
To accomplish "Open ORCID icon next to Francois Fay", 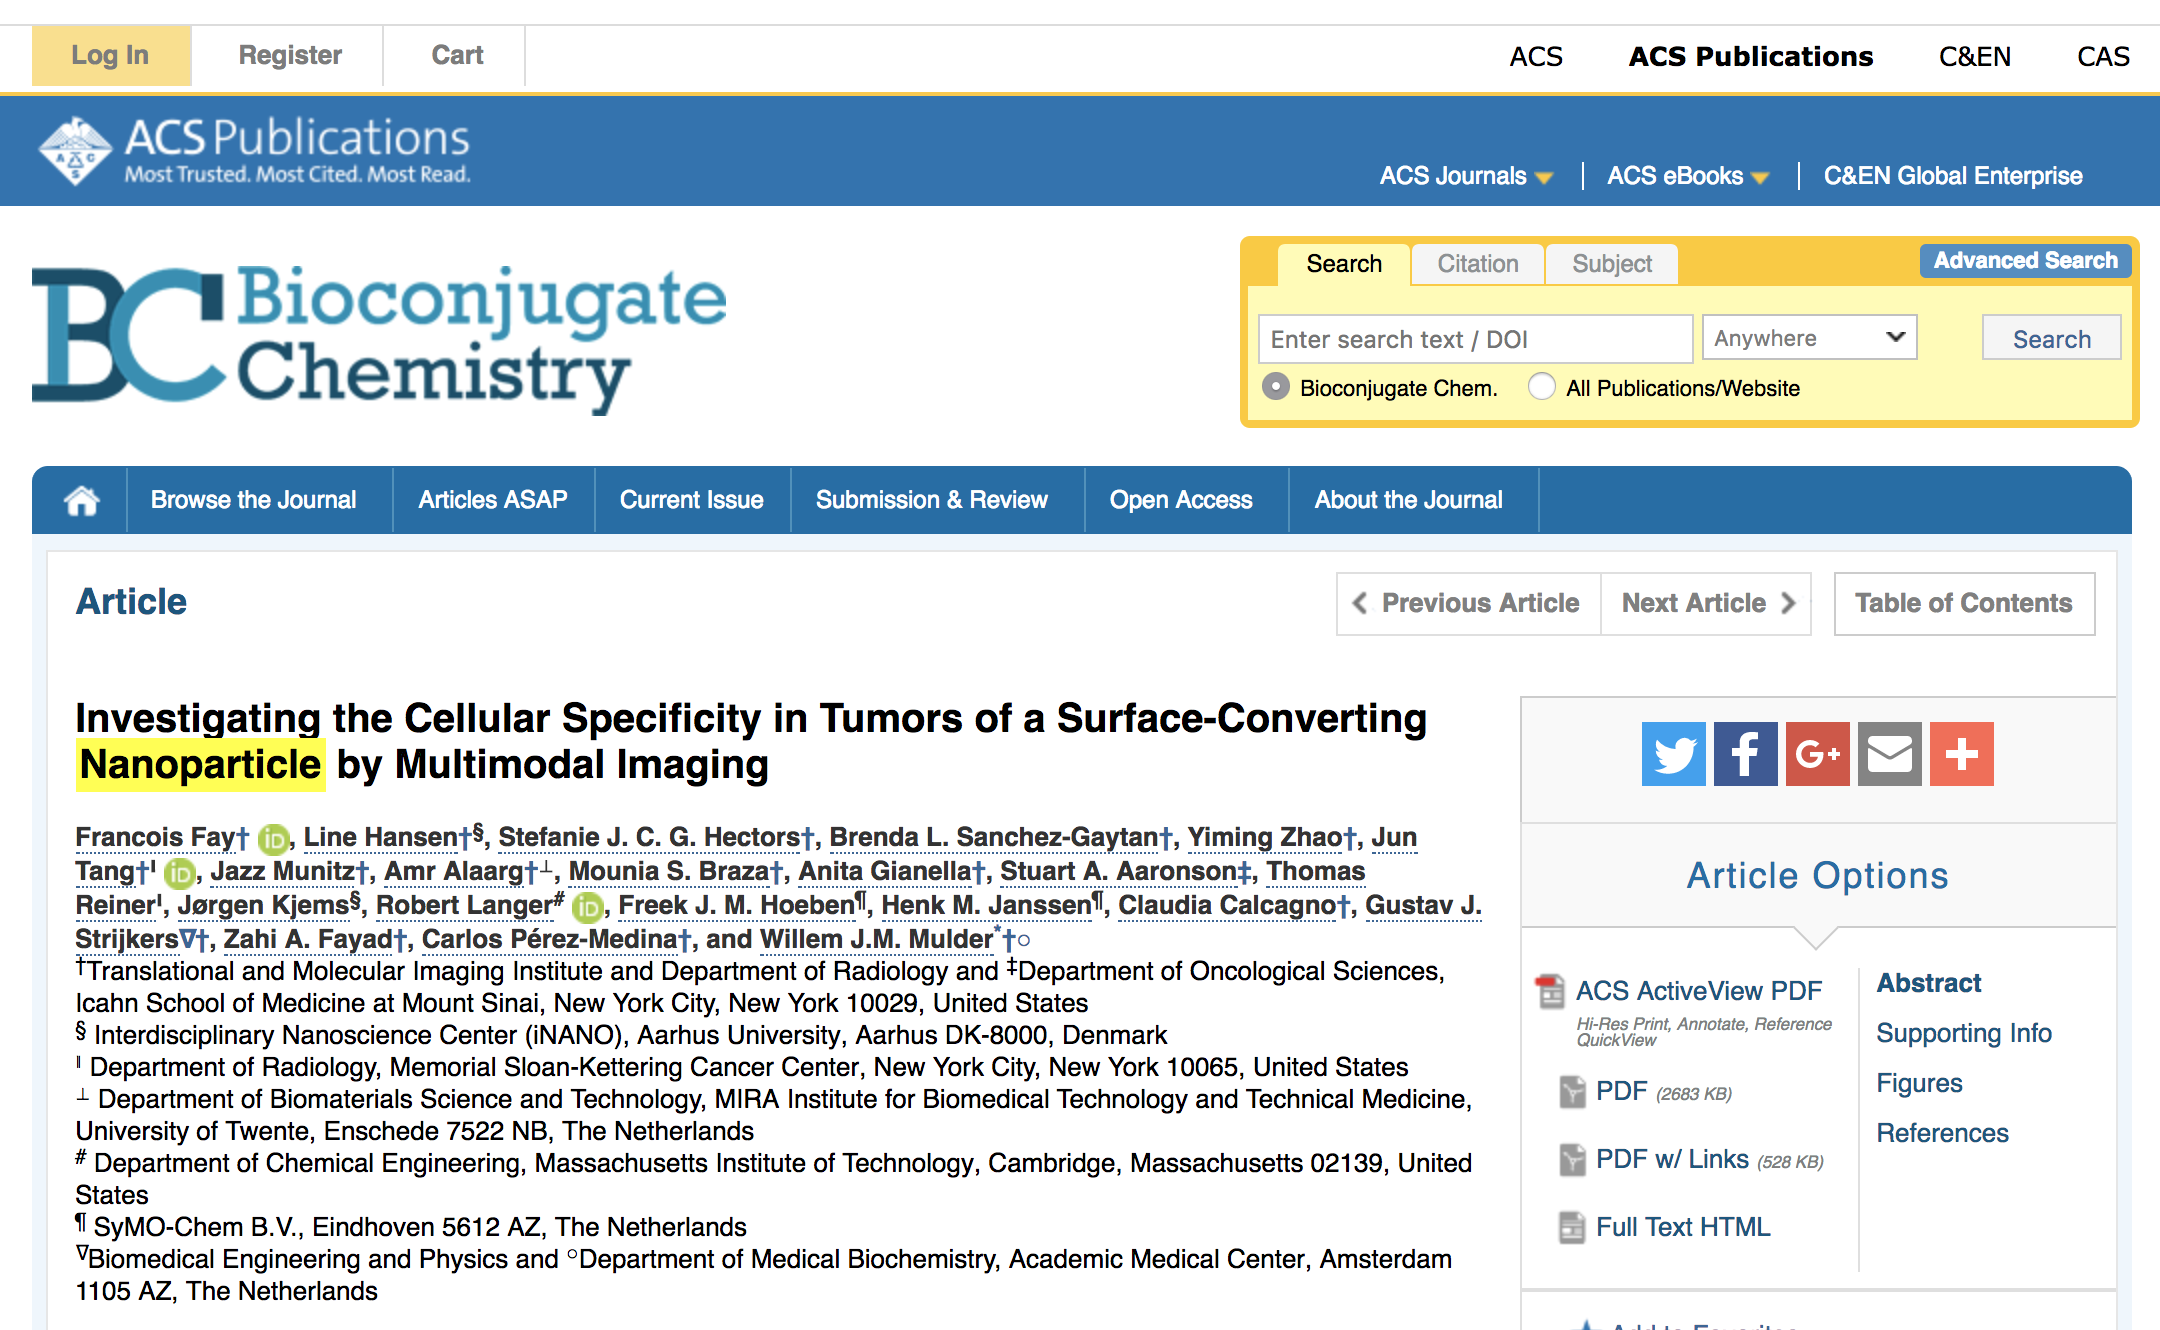I will (x=273, y=839).
